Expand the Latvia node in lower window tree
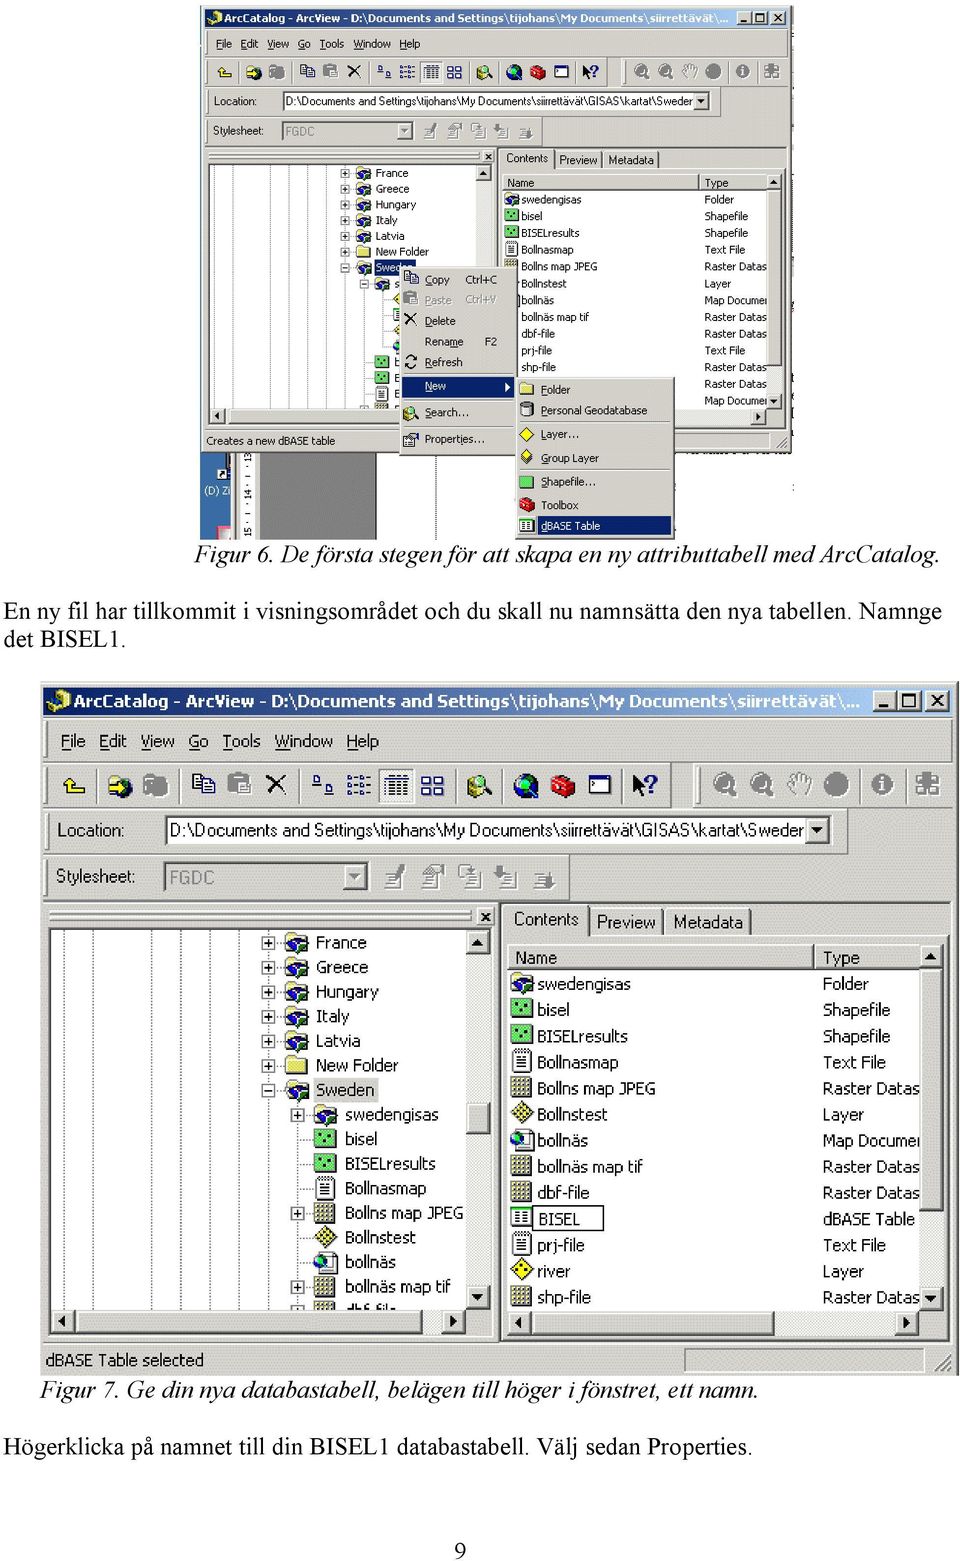The width and height of the screenshot is (960, 1561). click(x=268, y=1041)
